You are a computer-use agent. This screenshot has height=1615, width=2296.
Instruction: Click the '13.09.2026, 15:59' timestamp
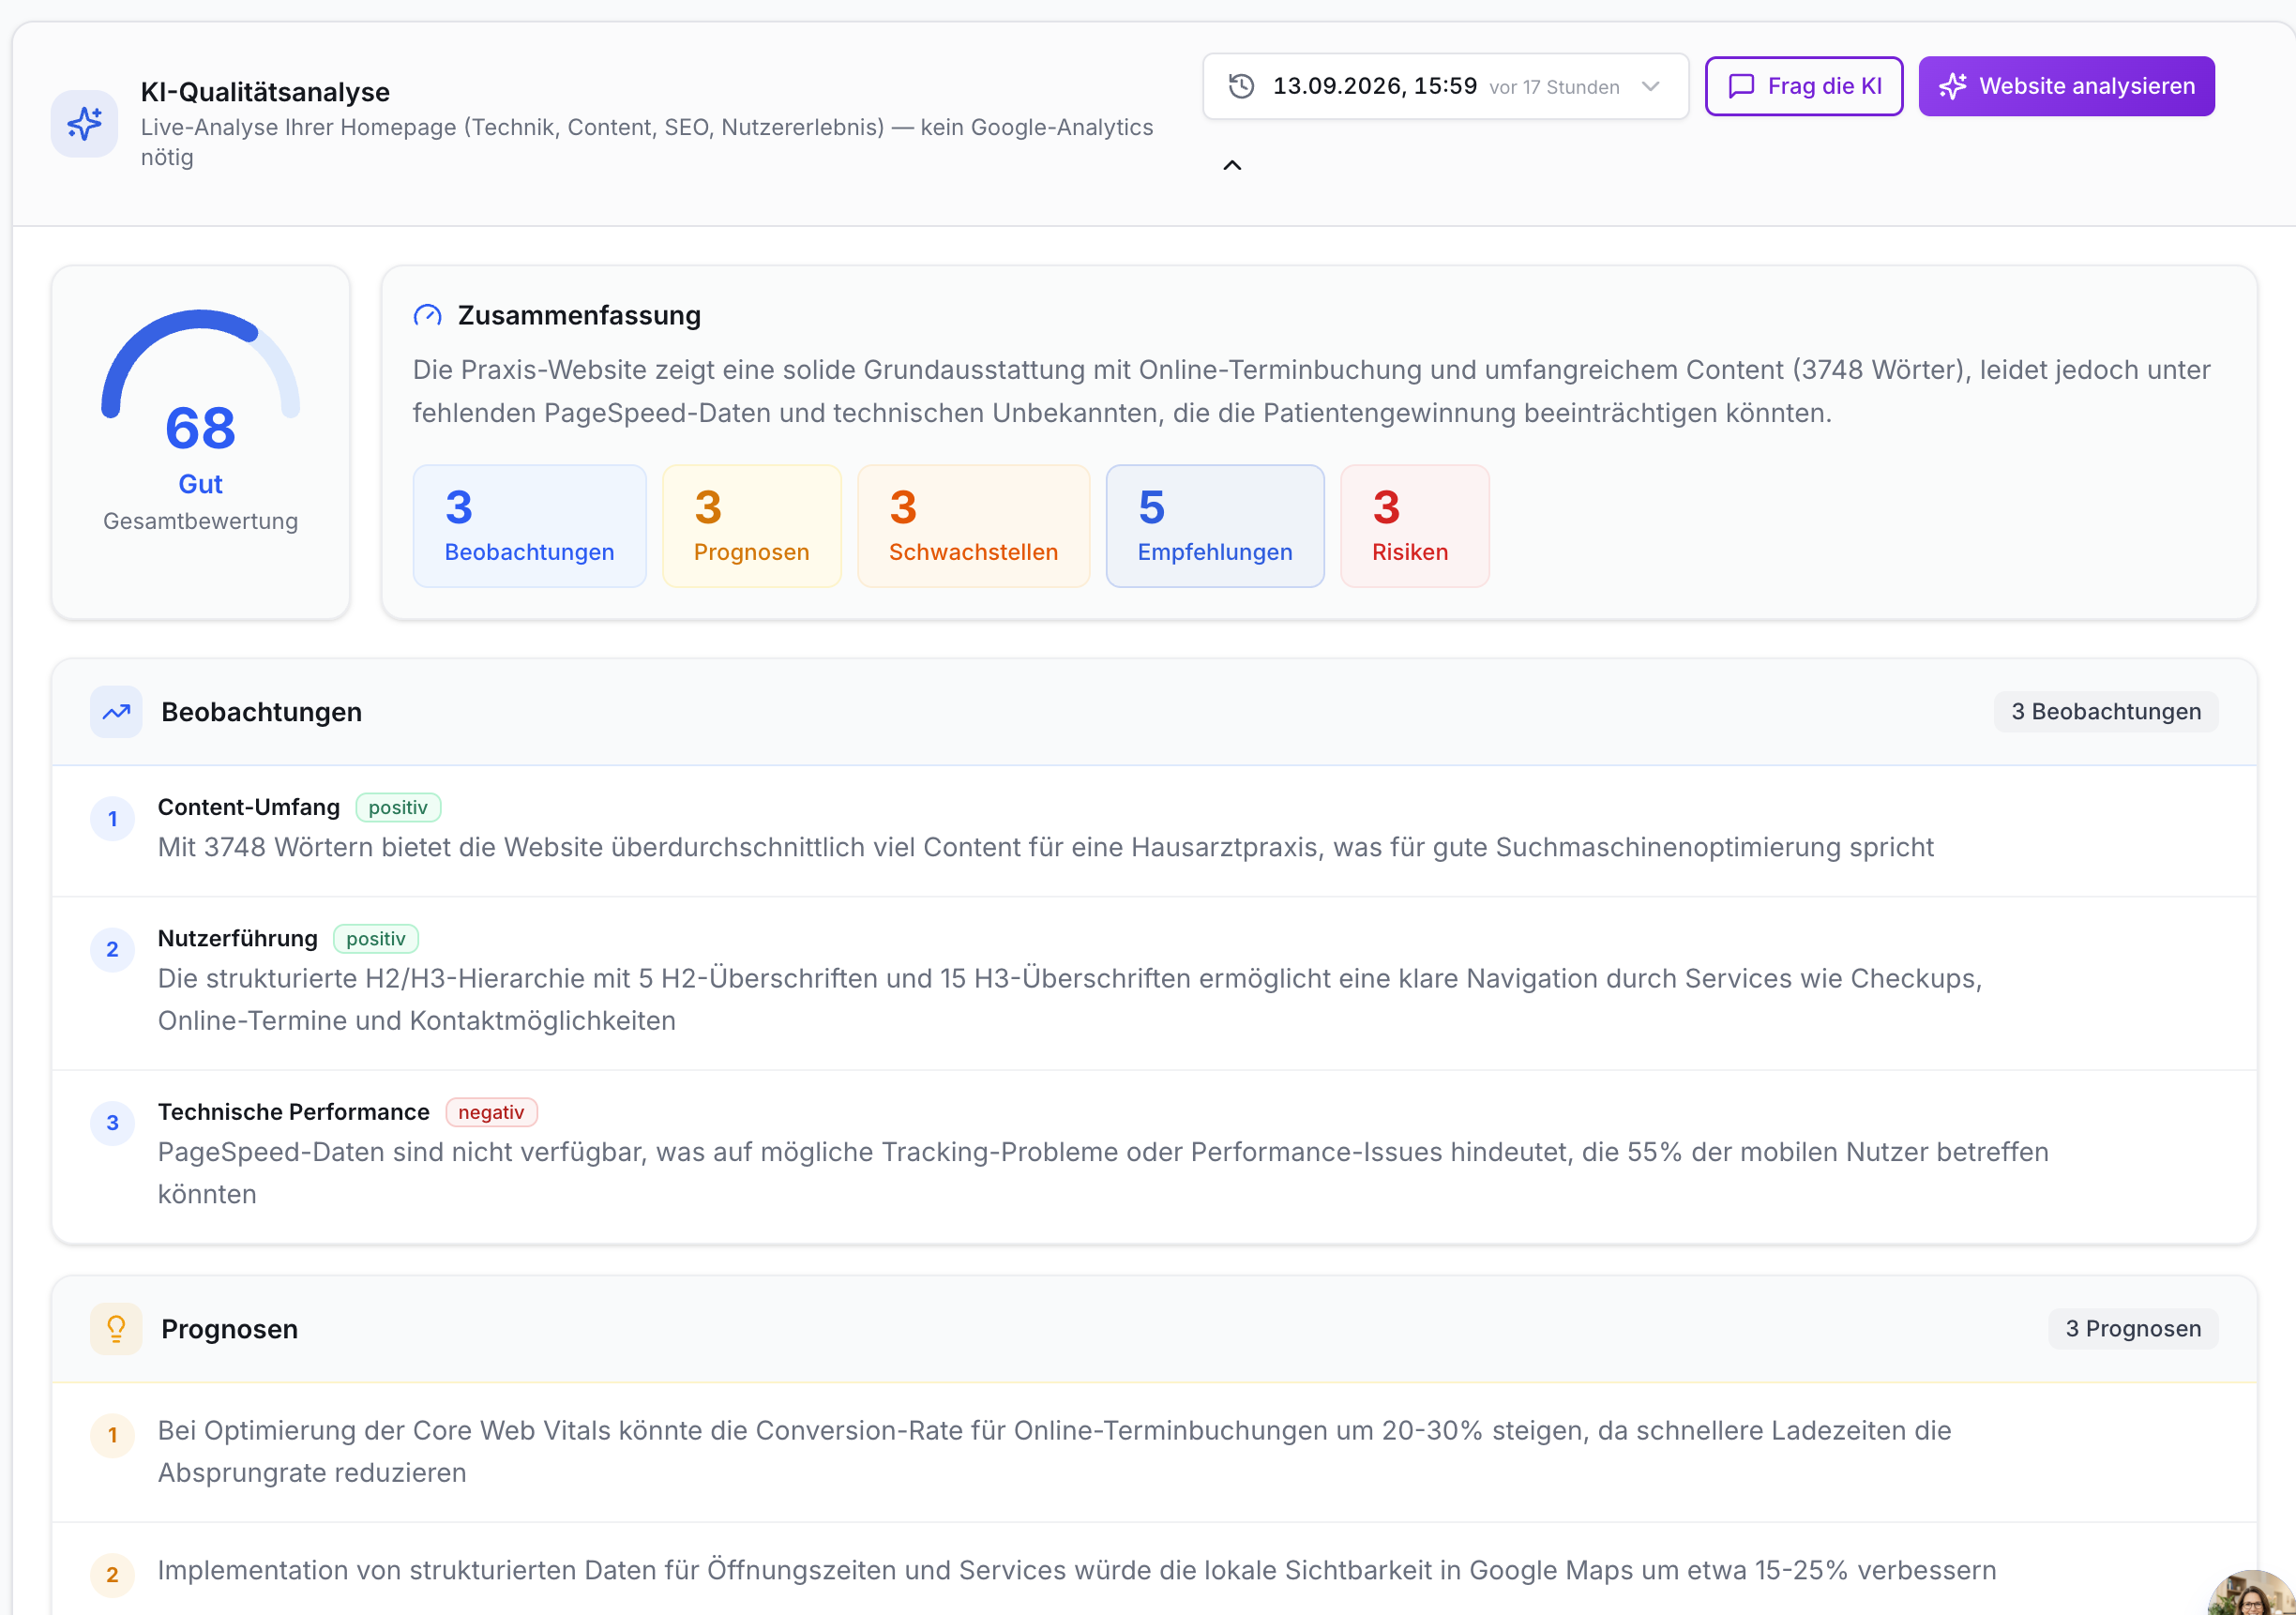pyautogui.click(x=1375, y=86)
